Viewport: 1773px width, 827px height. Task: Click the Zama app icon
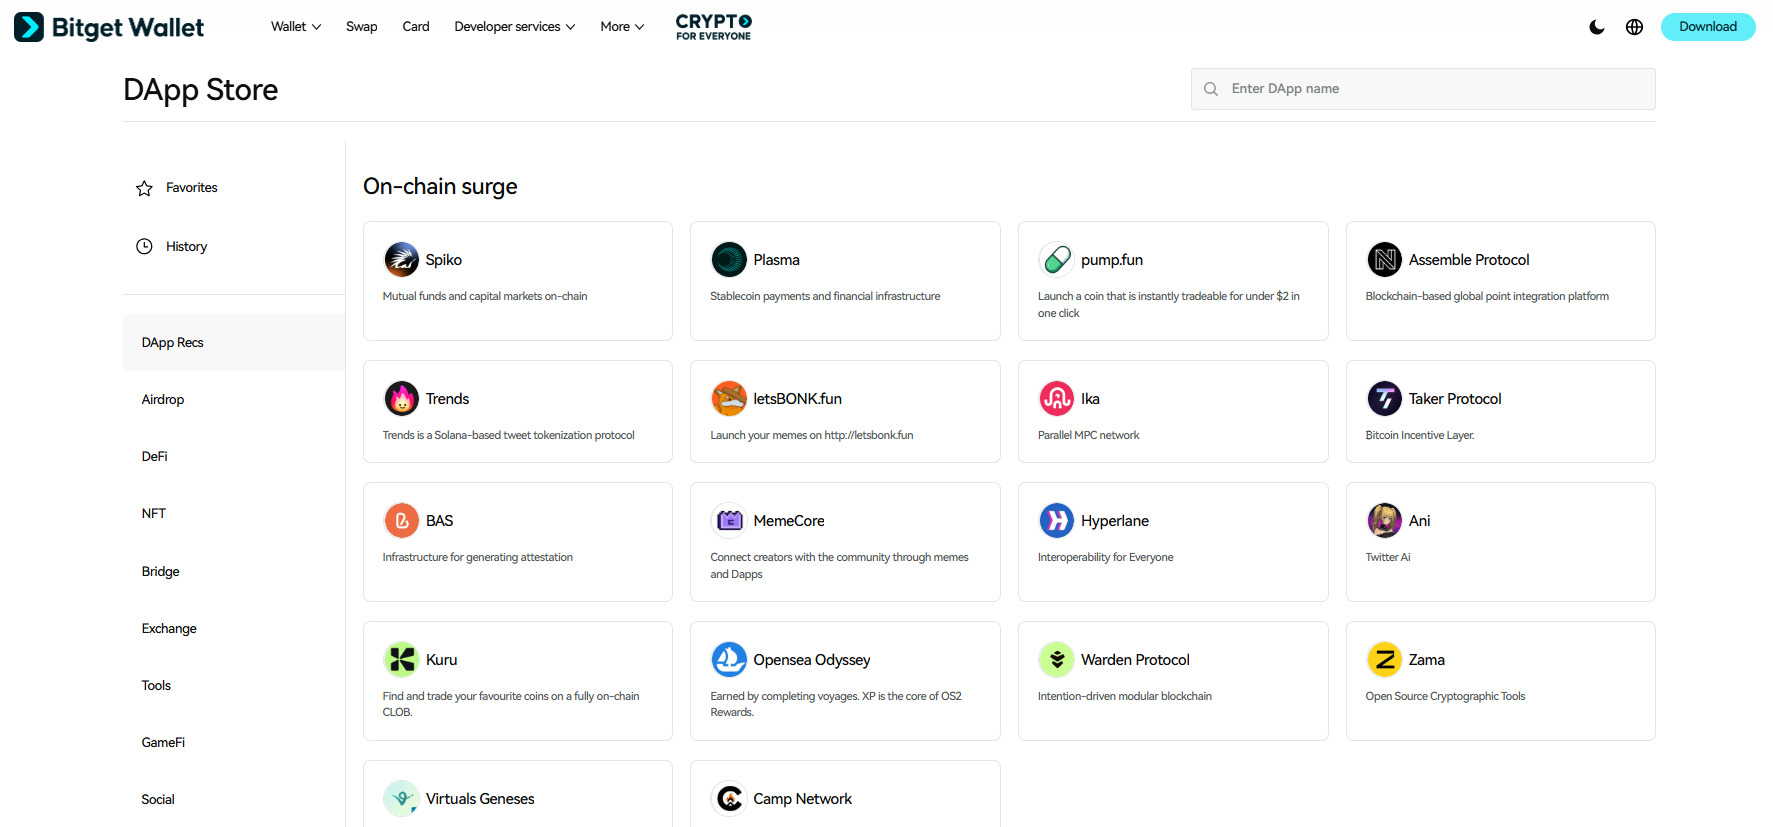(1385, 660)
